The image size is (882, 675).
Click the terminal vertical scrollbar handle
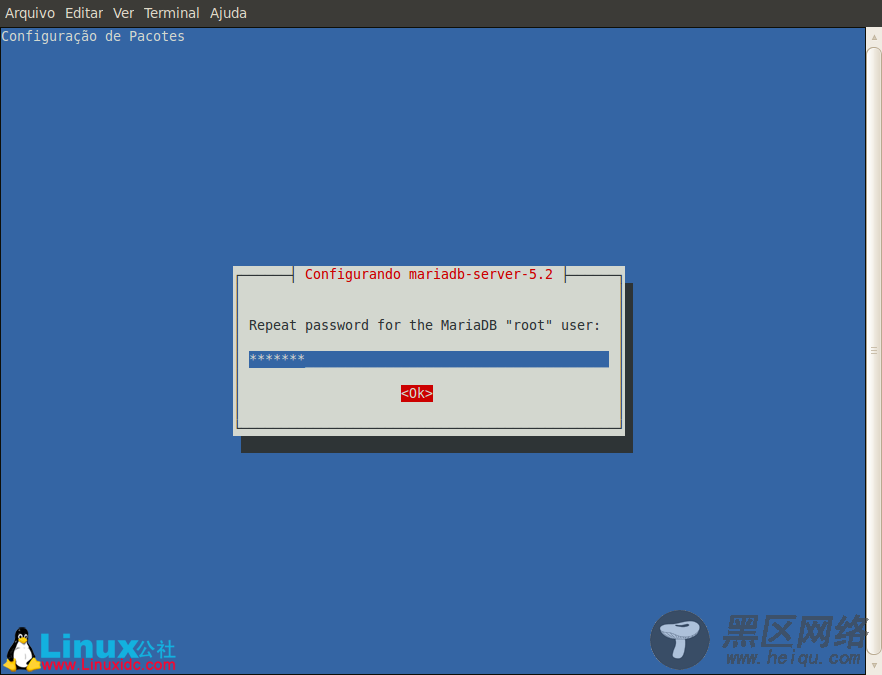tap(874, 350)
